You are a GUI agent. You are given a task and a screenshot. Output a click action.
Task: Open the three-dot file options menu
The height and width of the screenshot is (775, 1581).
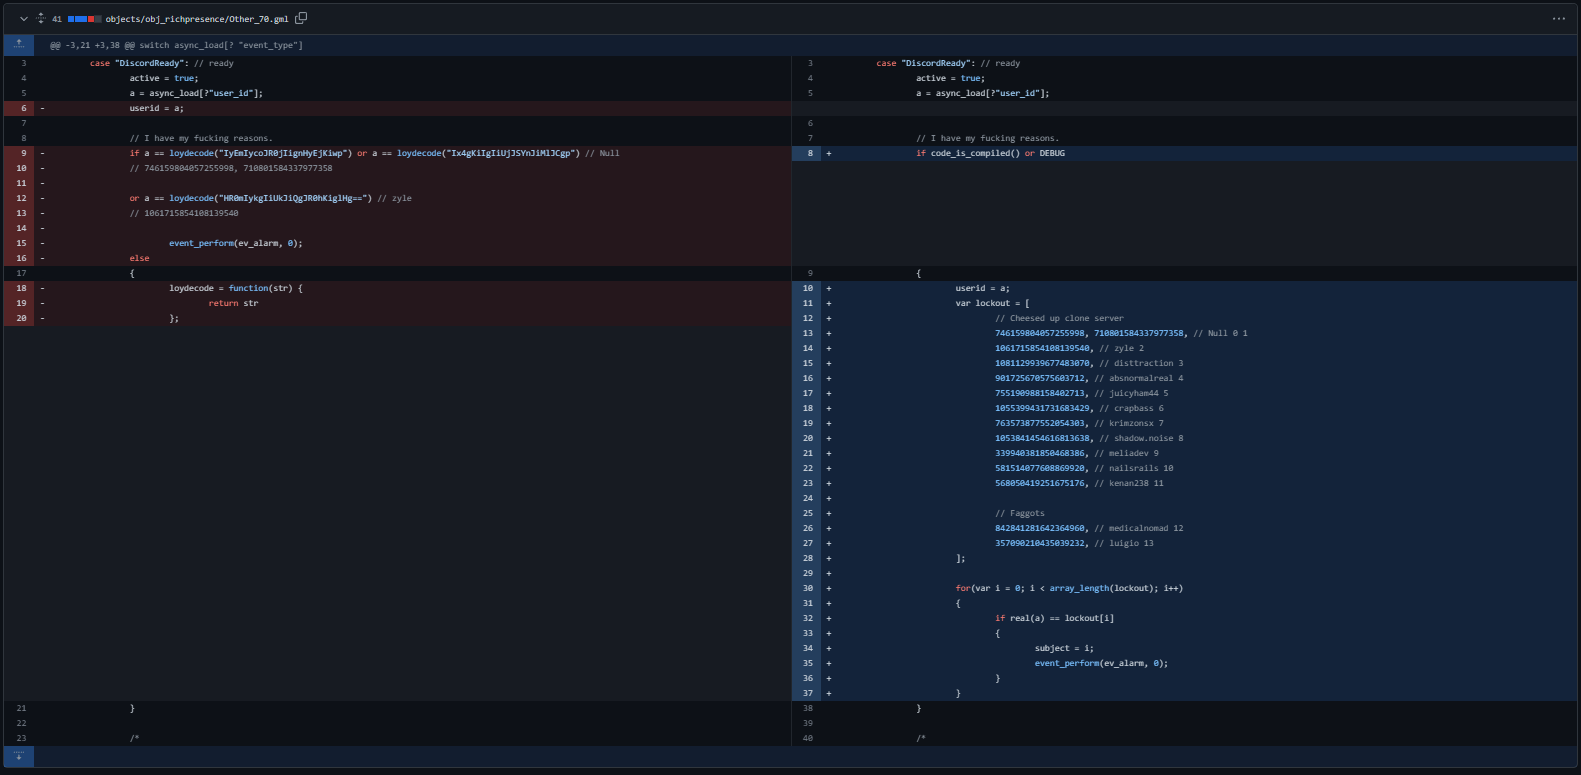click(1558, 18)
